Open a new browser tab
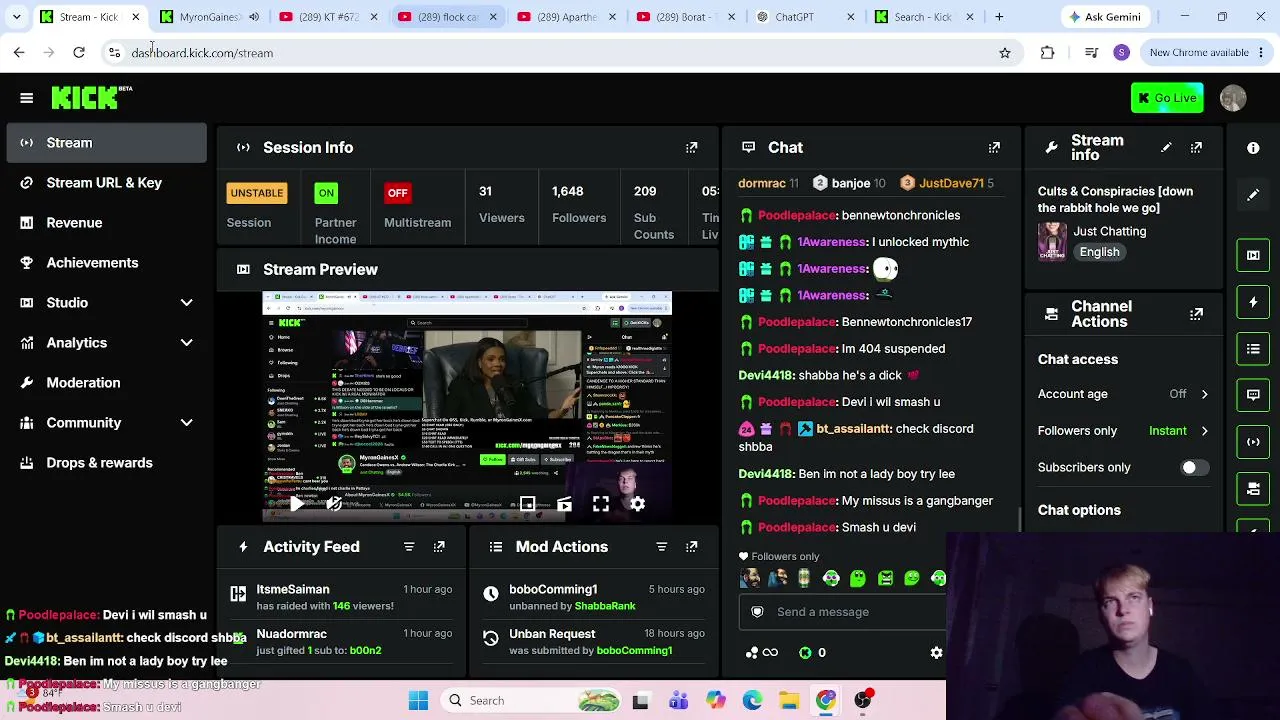Viewport: 1280px width, 720px height. point(999,17)
